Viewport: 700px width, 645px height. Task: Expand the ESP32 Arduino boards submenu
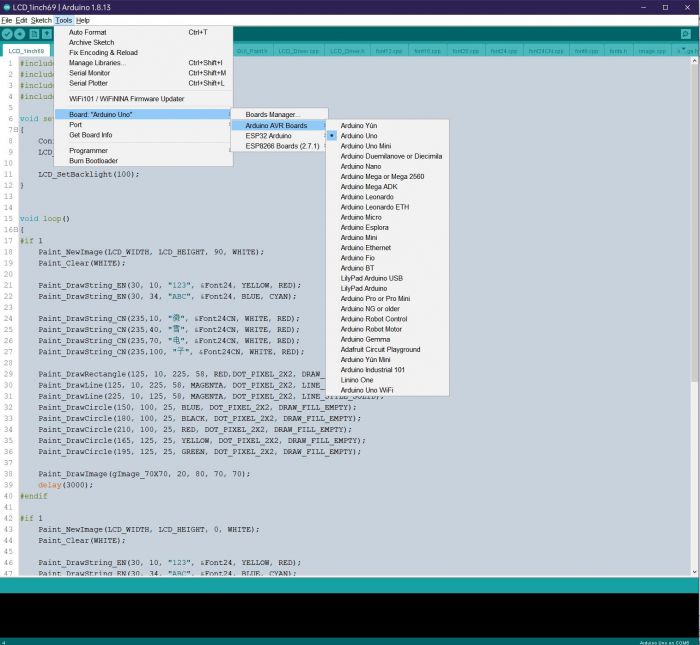pyautogui.click(x=279, y=136)
